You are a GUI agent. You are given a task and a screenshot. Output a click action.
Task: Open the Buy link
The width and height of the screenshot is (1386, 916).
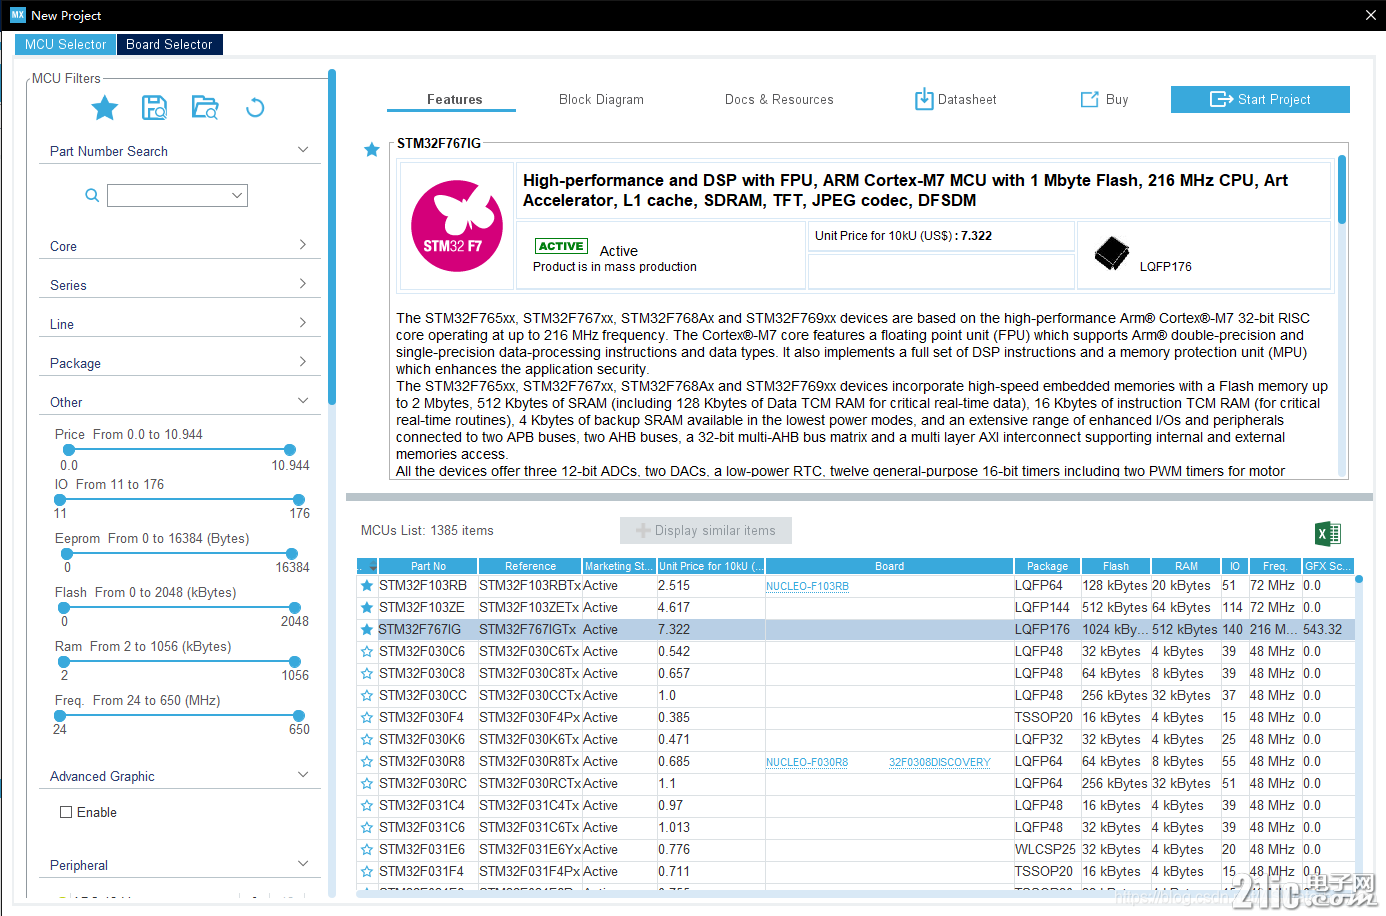1105,99
